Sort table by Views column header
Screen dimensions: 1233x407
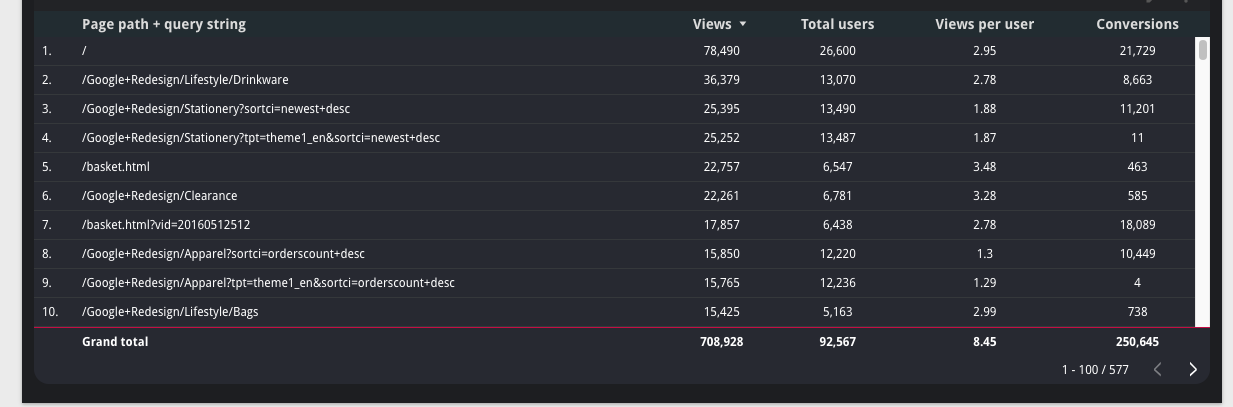712,24
